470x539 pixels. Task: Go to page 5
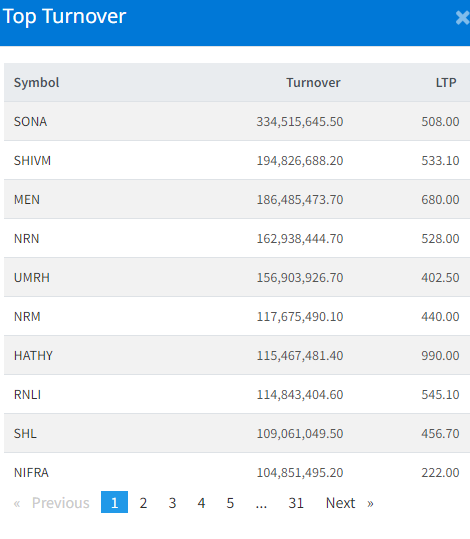[x=230, y=503]
